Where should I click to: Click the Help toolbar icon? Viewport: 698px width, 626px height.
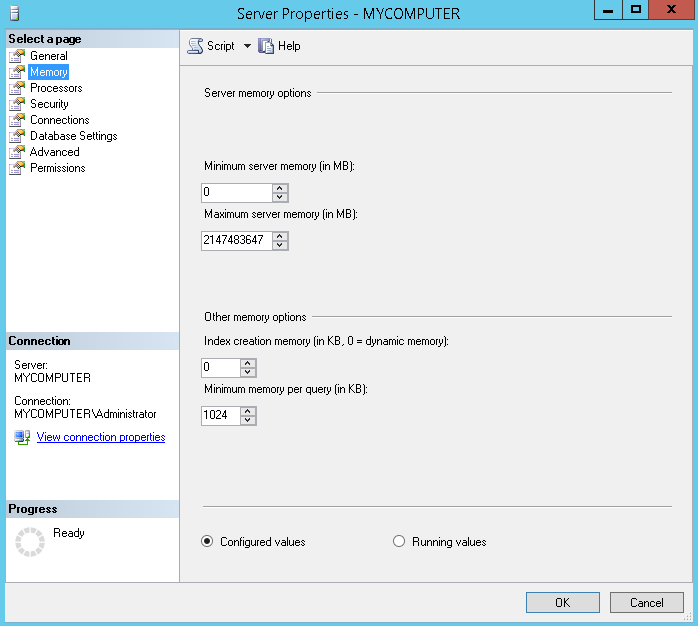pos(266,46)
